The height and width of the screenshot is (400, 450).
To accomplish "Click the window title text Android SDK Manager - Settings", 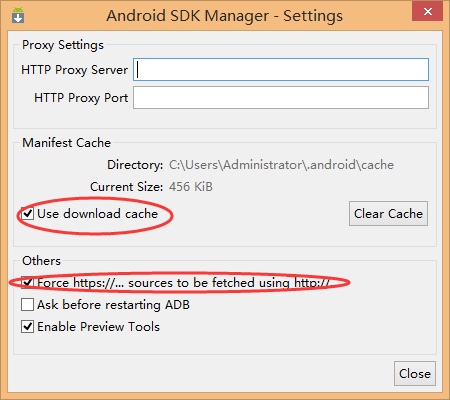I will [x=225, y=16].
